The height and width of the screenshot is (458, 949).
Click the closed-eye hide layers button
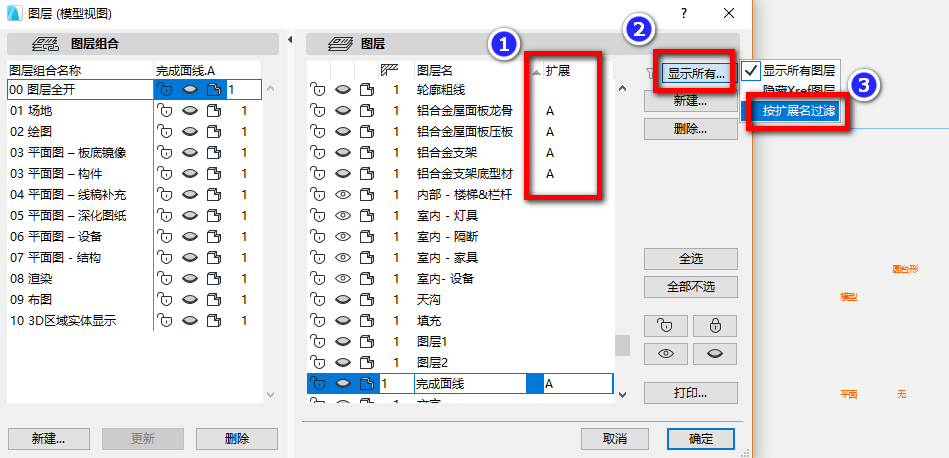coord(715,354)
